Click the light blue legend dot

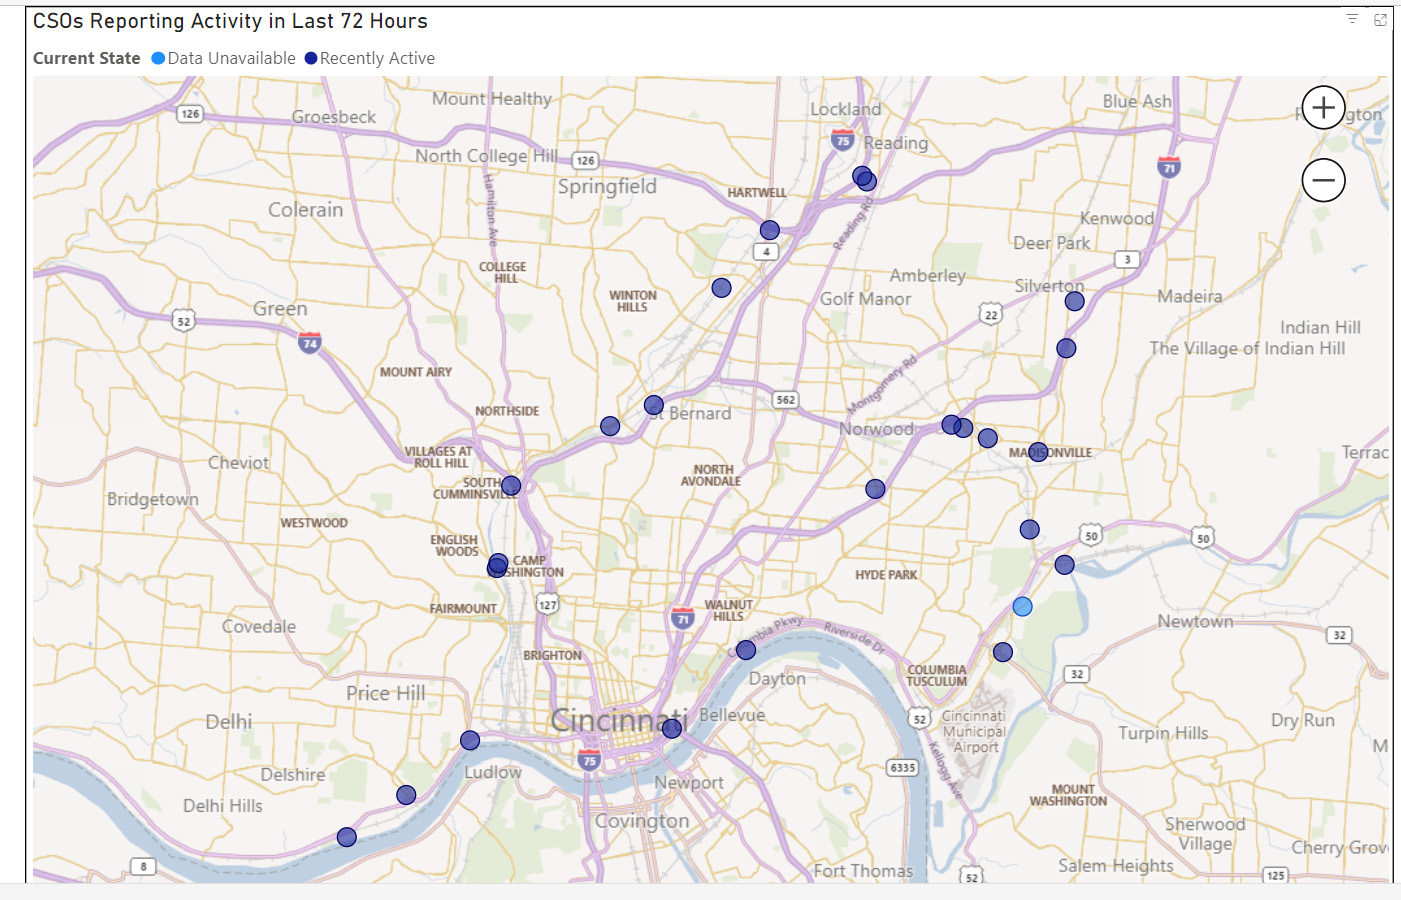[158, 58]
